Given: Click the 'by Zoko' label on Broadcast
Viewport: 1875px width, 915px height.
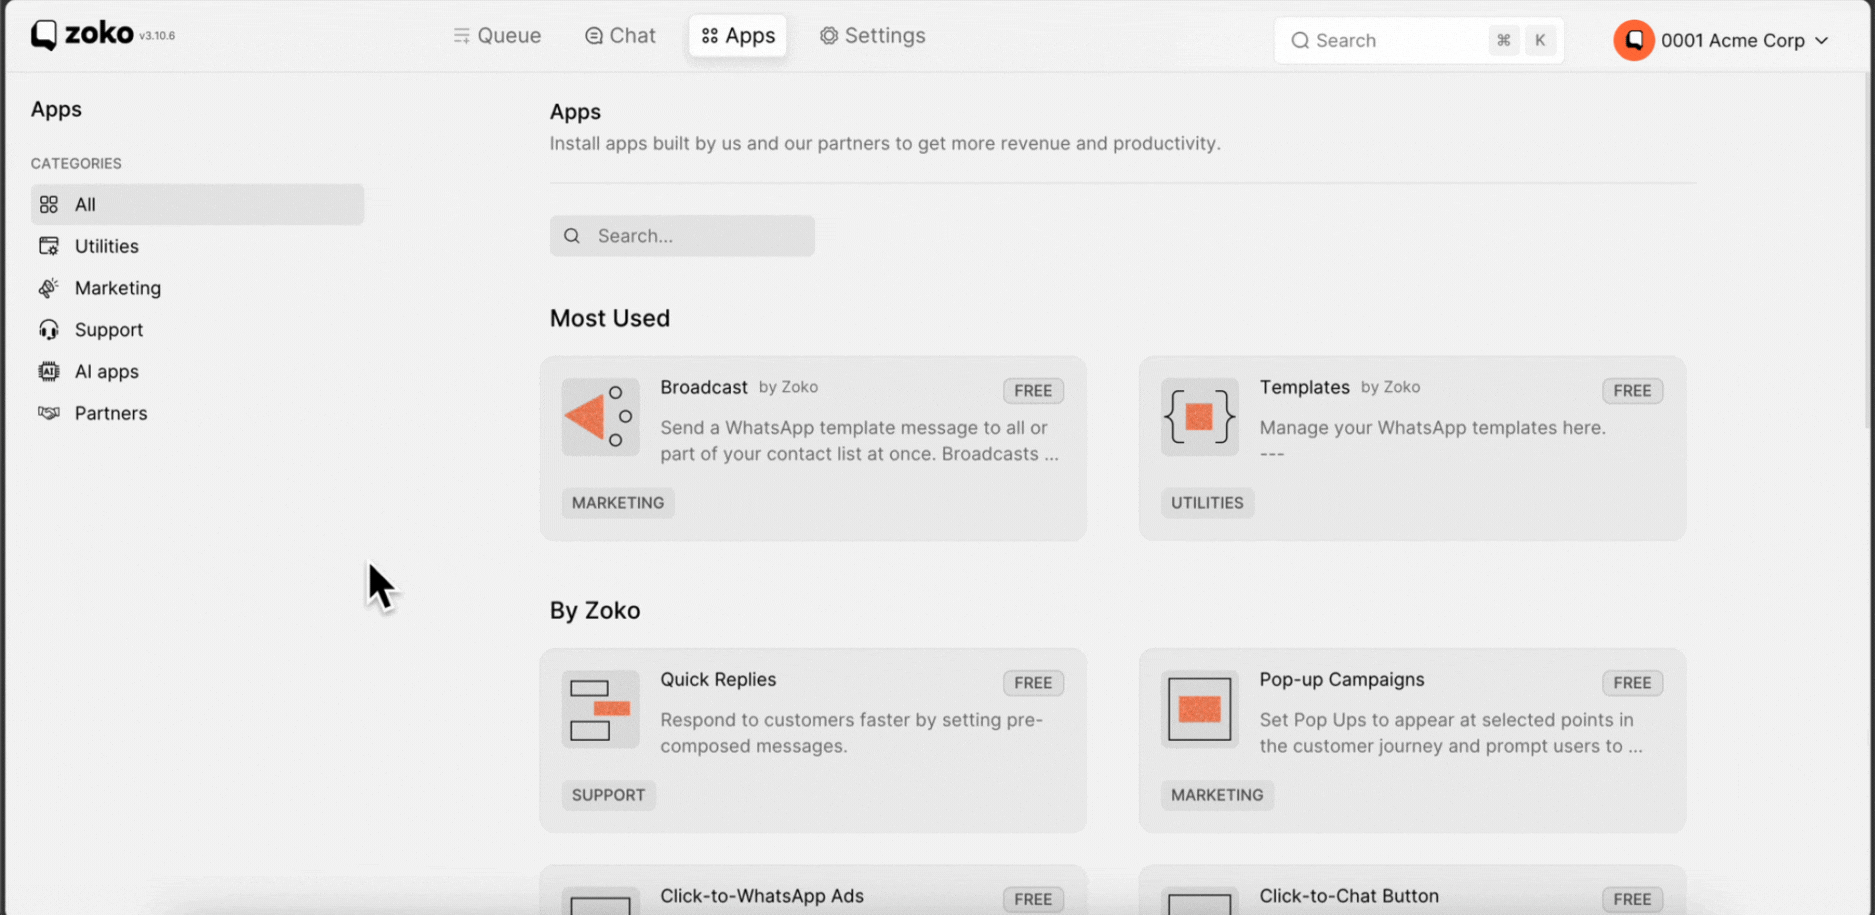Looking at the screenshot, I should (788, 387).
